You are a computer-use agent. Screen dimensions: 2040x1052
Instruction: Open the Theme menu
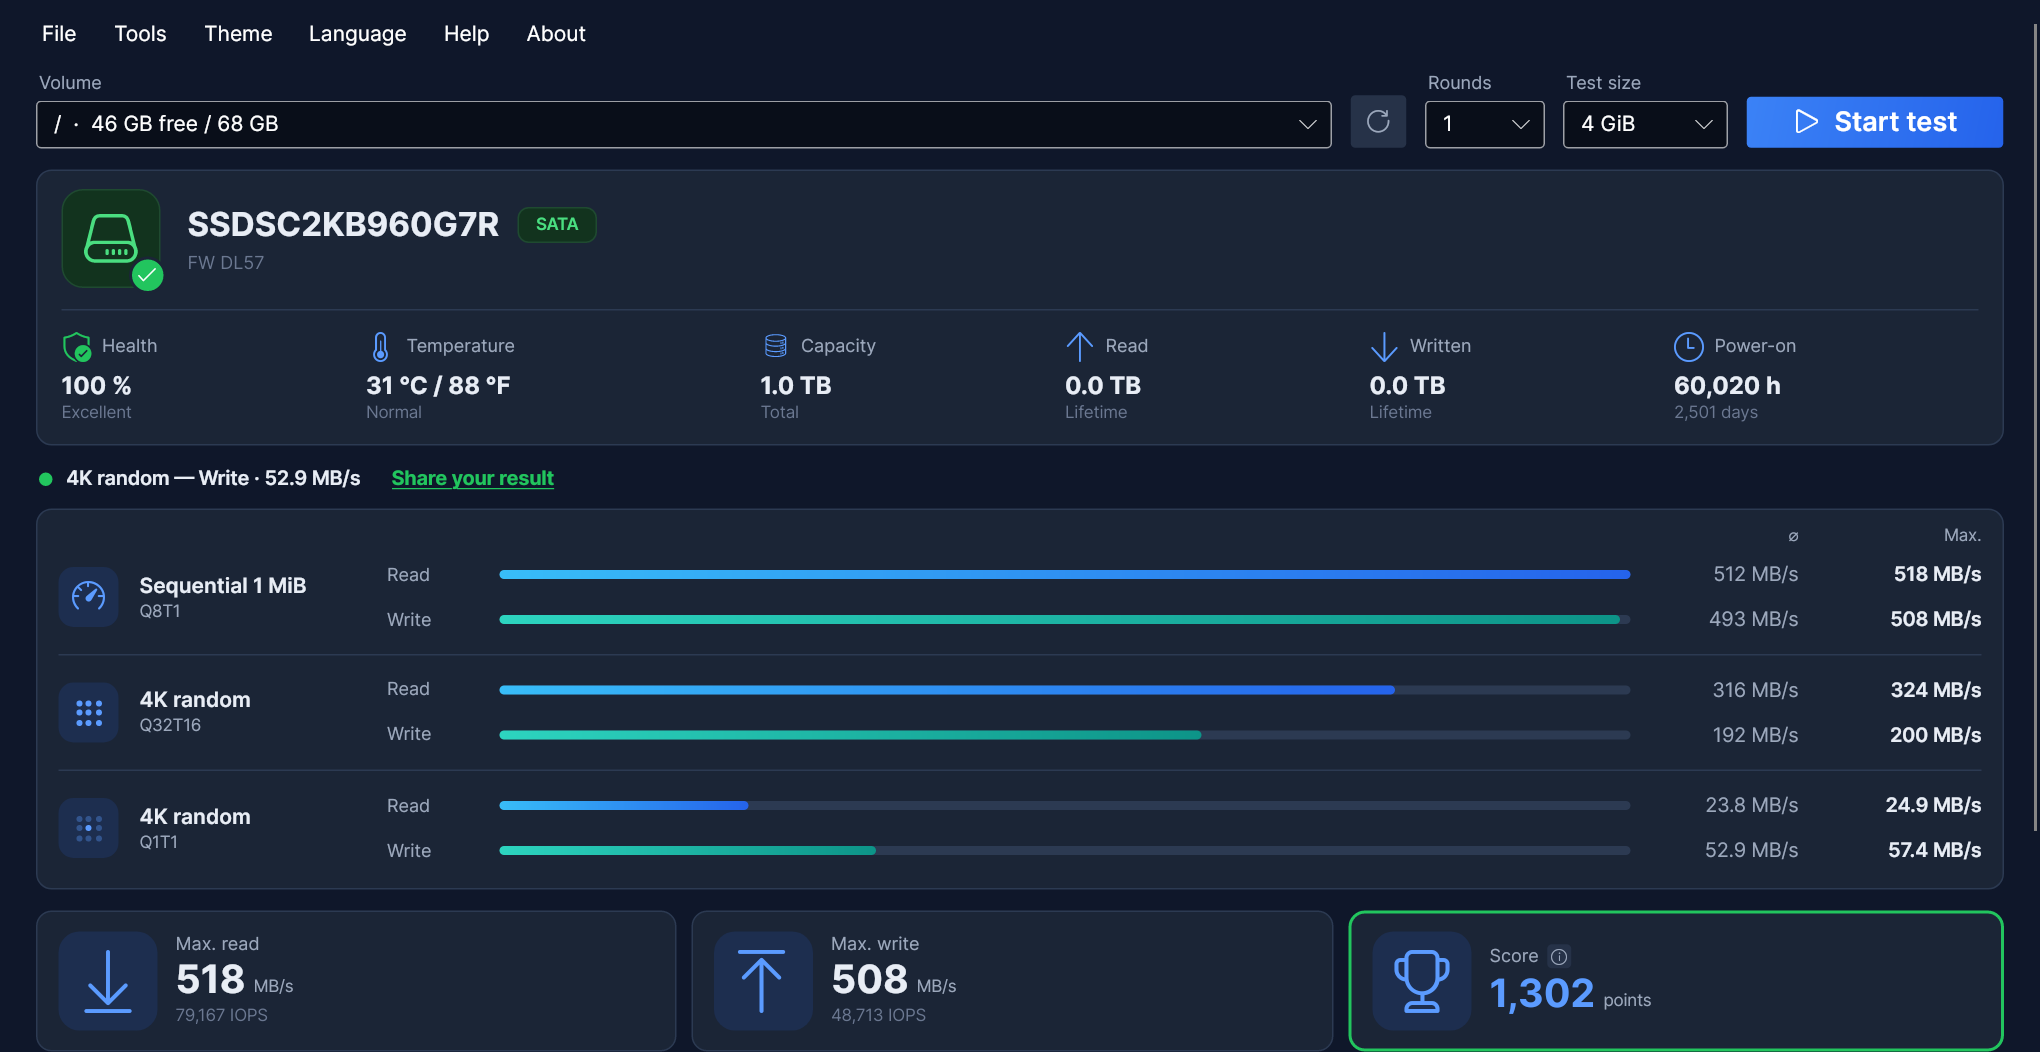(238, 34)
